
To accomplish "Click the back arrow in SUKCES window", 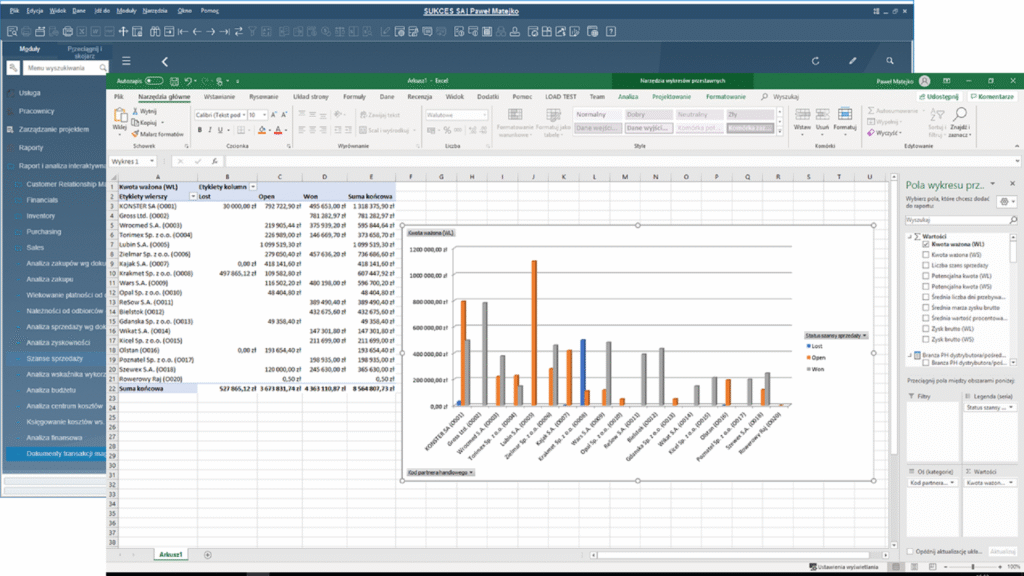I will coord(165,61).
